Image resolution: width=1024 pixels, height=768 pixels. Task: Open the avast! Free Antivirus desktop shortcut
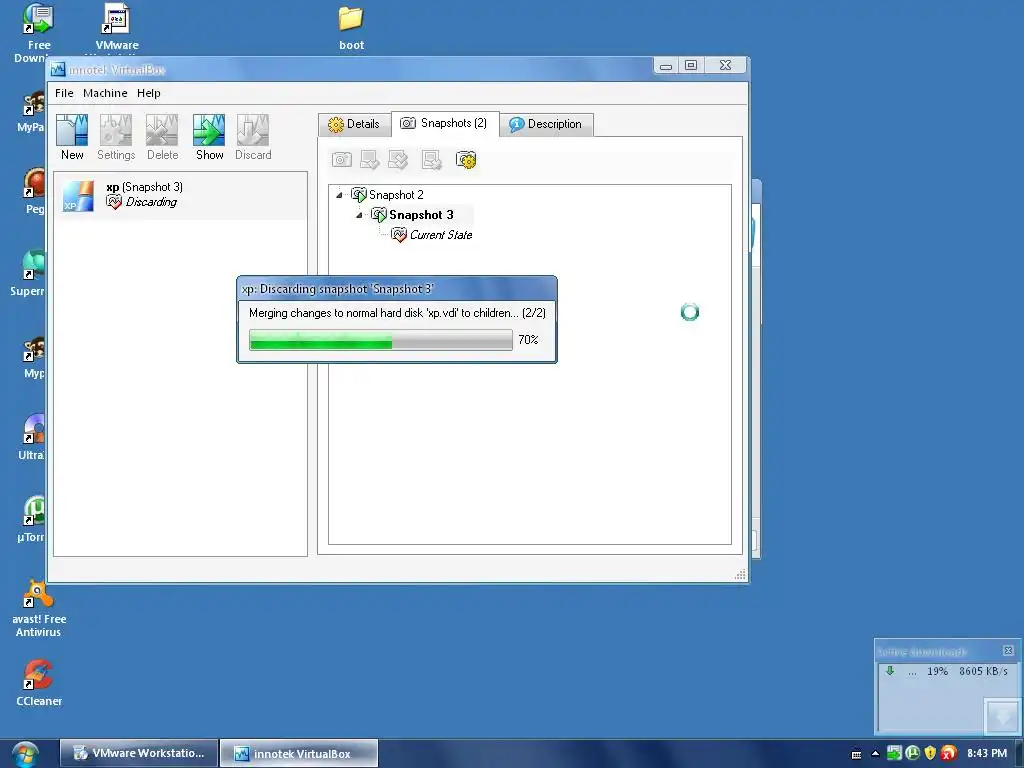point(39,609)
